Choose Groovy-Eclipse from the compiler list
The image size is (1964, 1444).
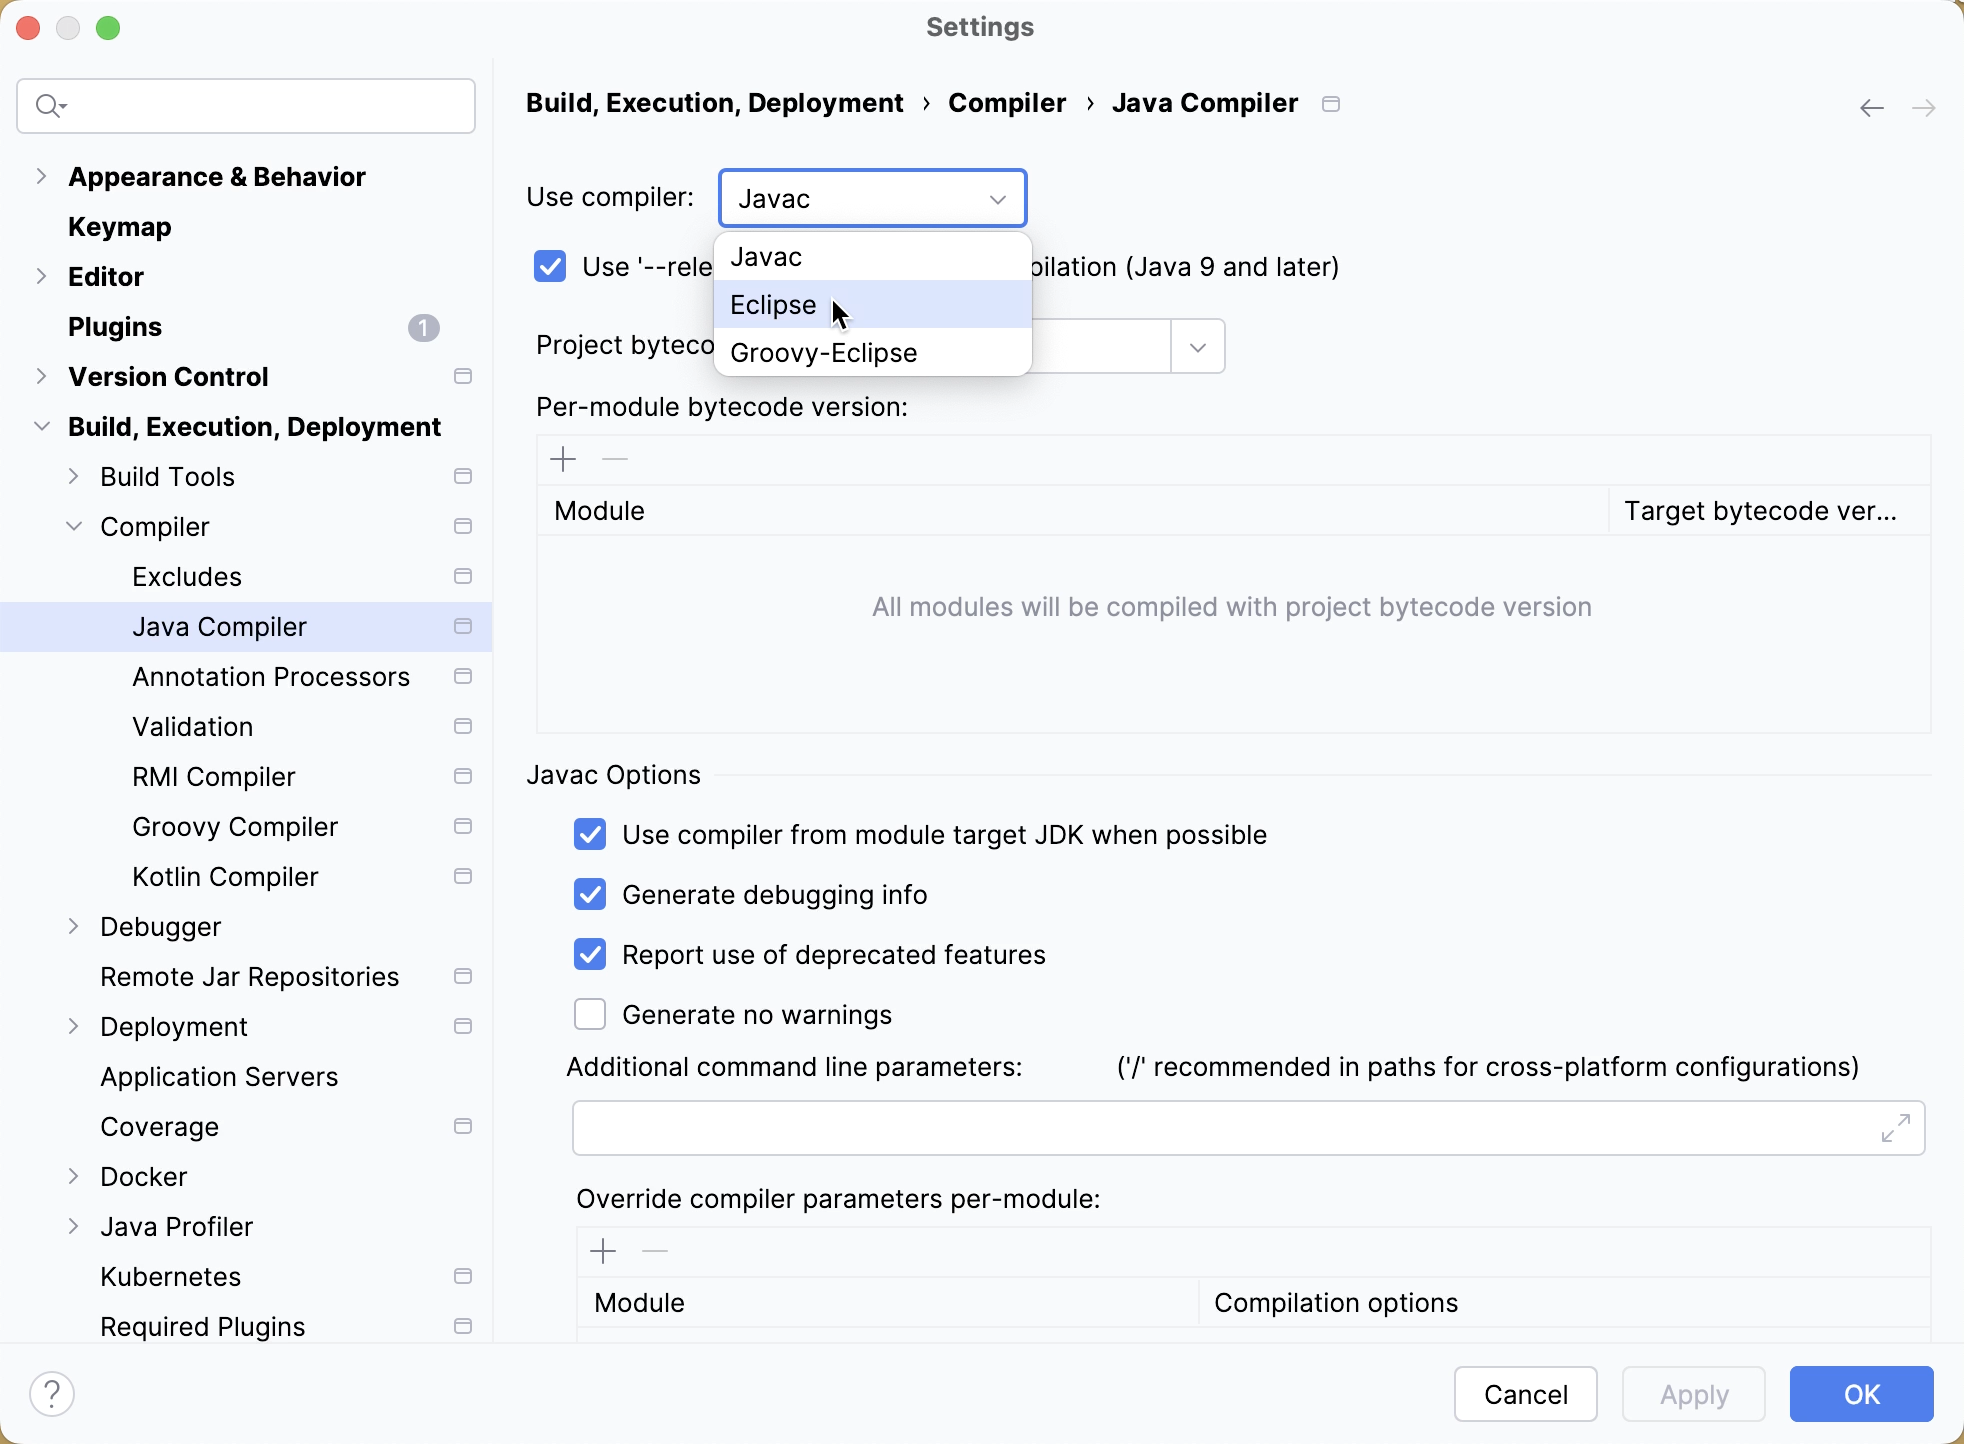coord(872,353)
